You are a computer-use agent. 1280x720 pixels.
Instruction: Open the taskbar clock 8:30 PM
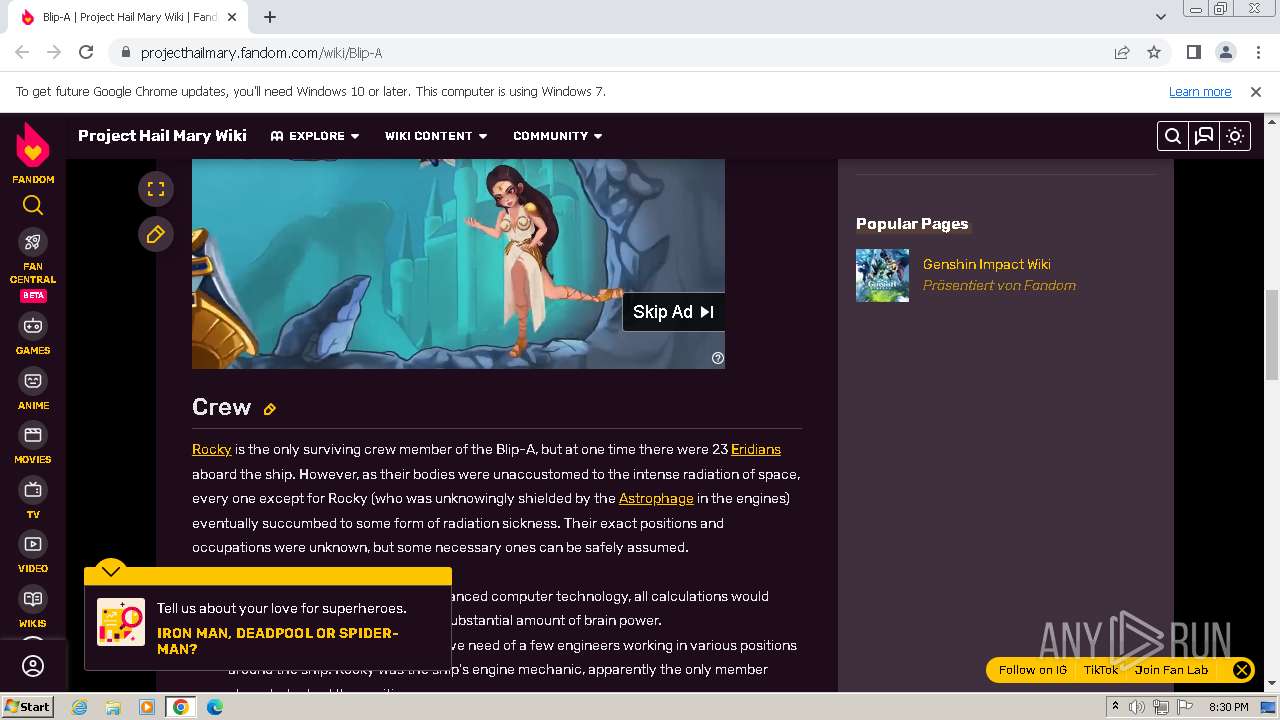[1229, 707]
